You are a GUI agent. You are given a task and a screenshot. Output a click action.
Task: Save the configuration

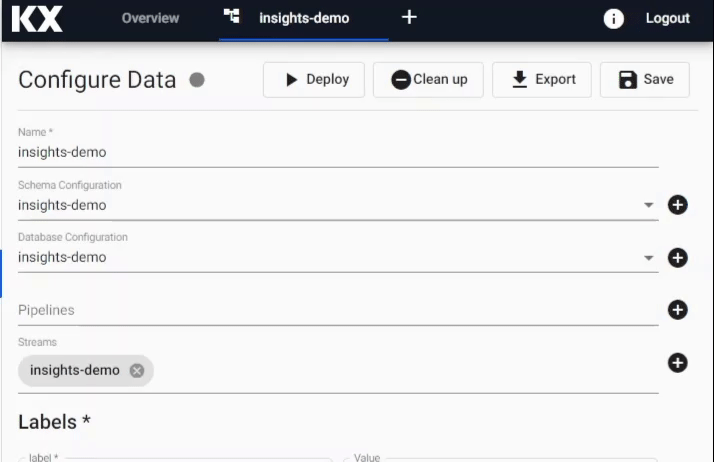pyautogui.click(x=645, y=80)
